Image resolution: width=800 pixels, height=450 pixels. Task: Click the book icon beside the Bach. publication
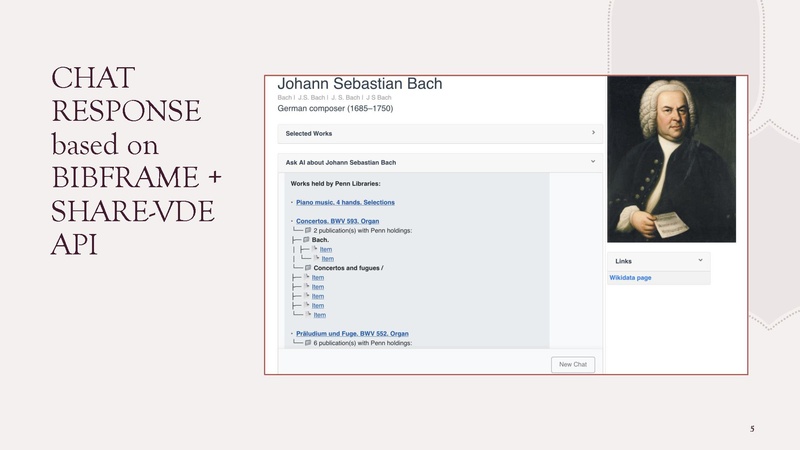point(306,240)
